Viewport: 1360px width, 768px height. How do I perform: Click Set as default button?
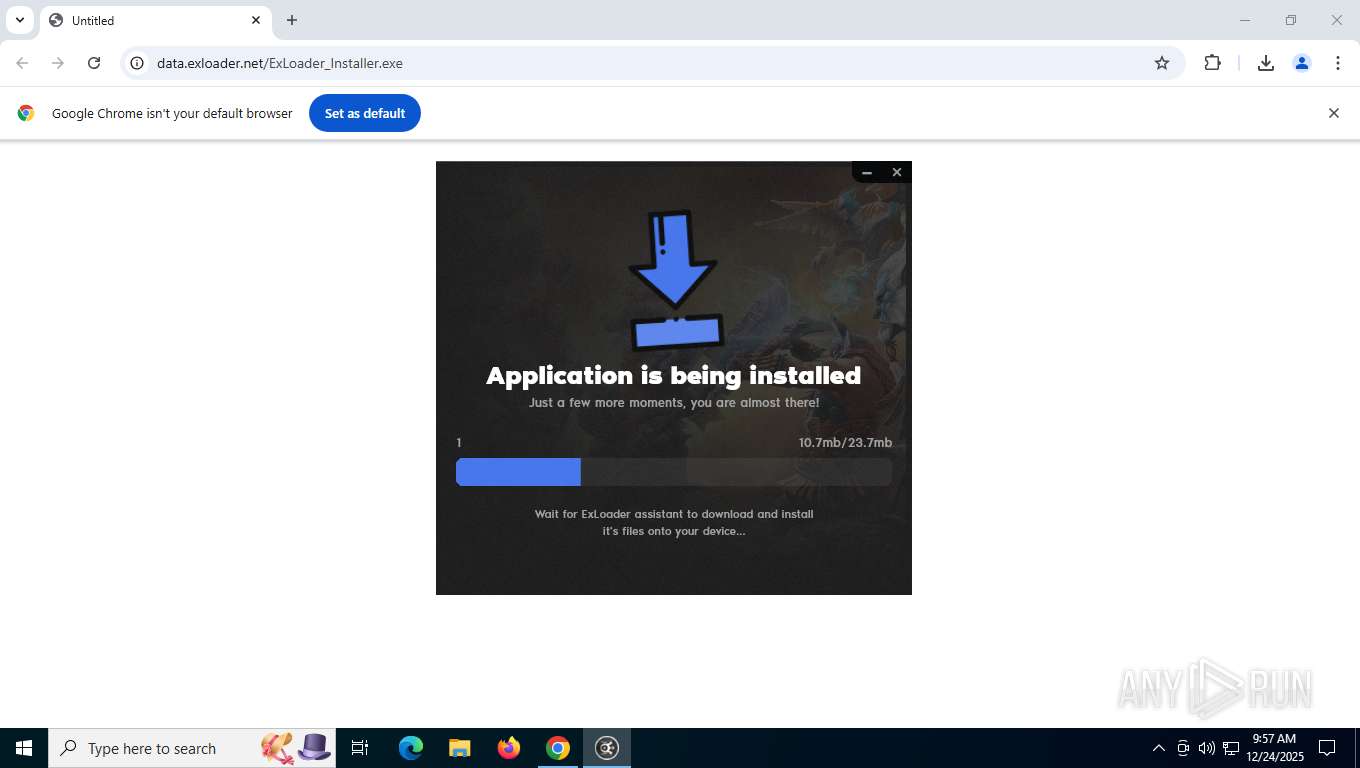pyautogui.click(x=365, y=113)
